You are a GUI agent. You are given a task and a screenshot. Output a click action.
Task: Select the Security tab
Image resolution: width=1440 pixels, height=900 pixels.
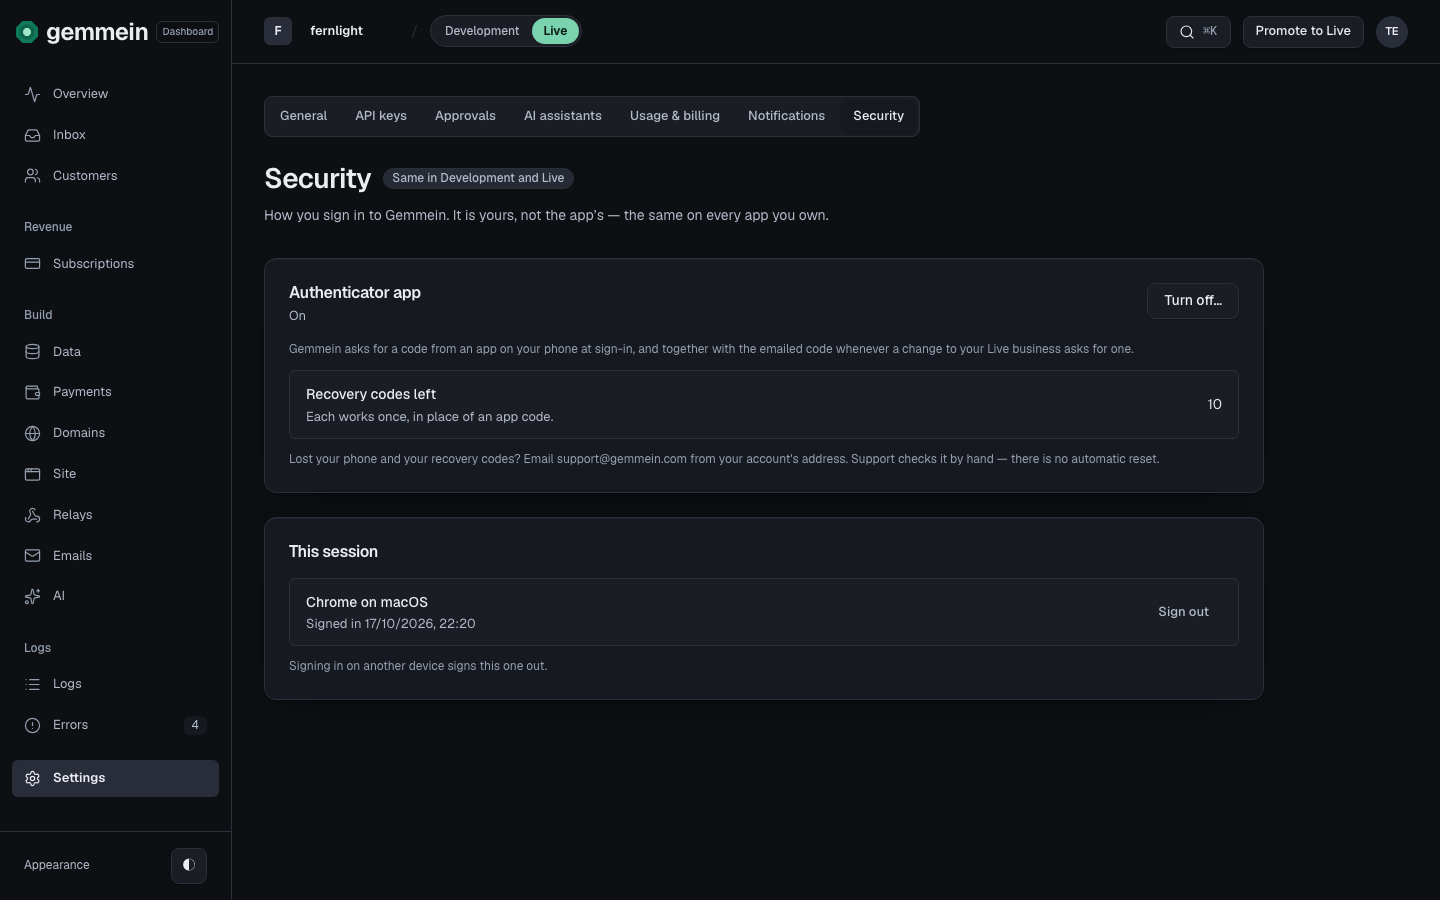point(879,116)
